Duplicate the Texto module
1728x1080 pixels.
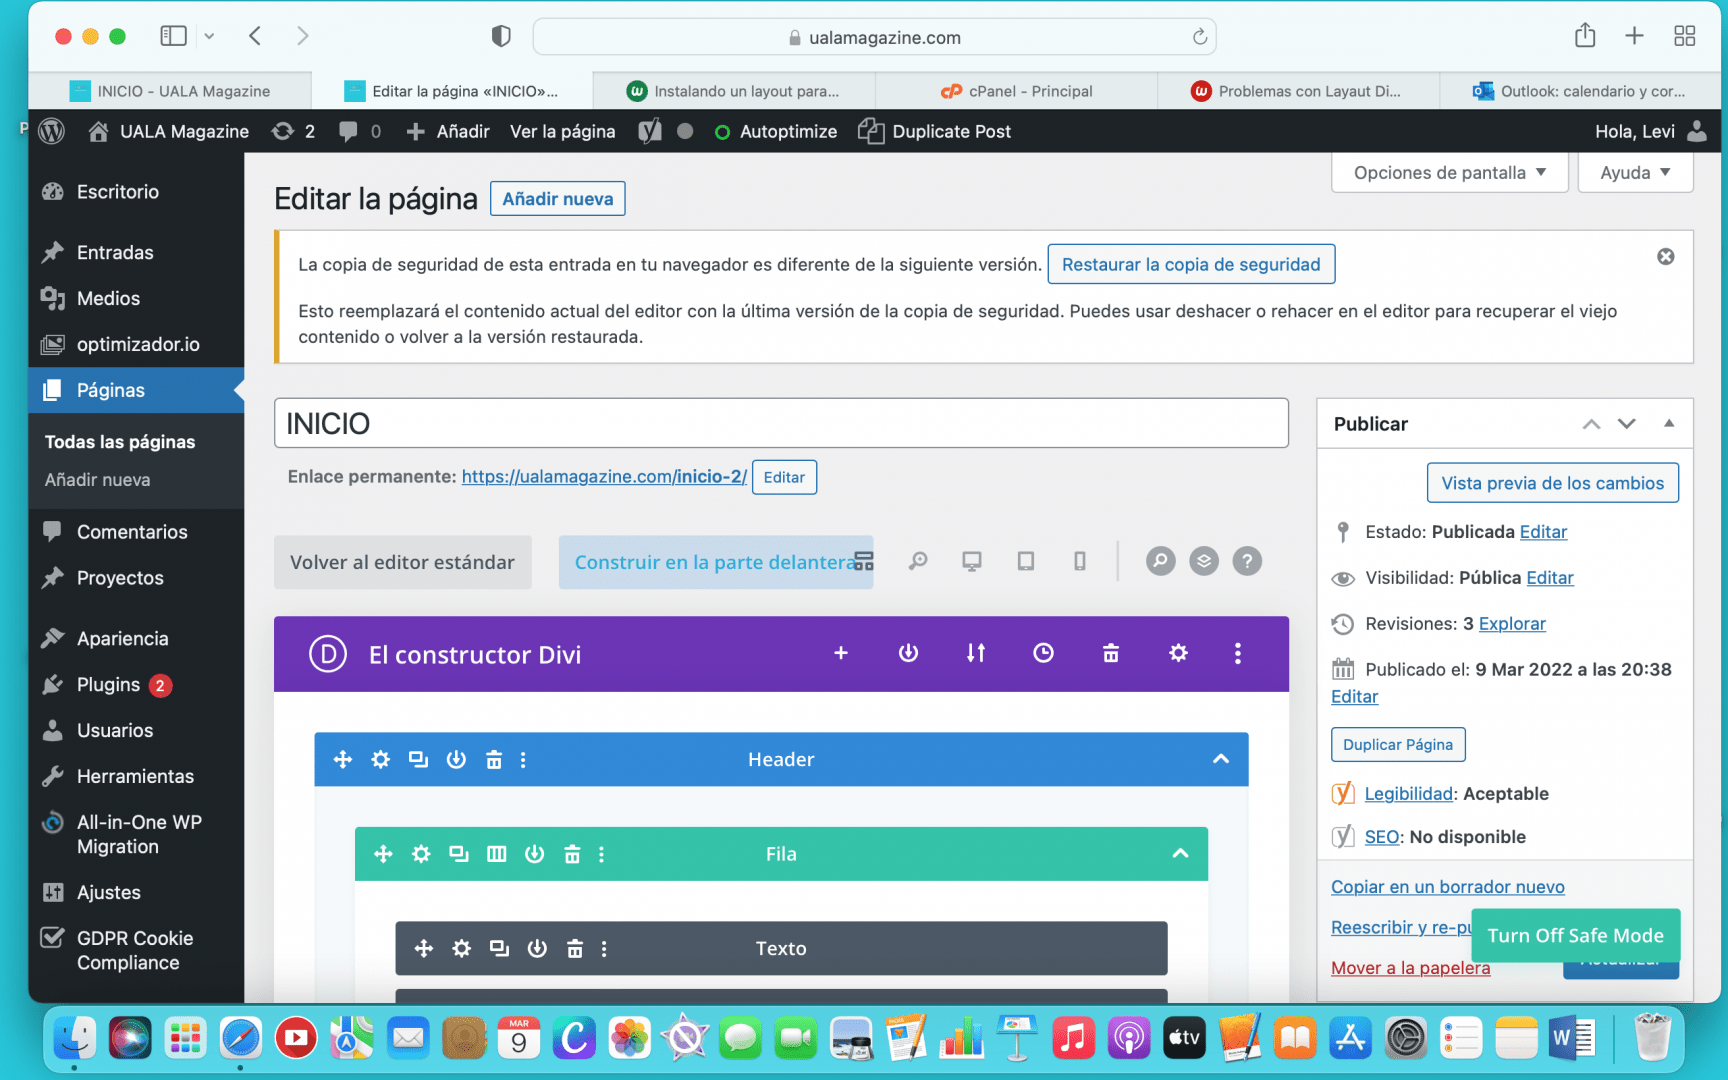(499, 948)
